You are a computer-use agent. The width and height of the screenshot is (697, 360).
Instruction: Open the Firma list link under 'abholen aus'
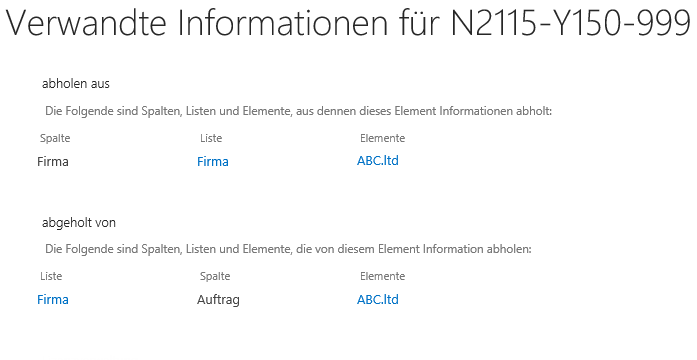point(212,161)
